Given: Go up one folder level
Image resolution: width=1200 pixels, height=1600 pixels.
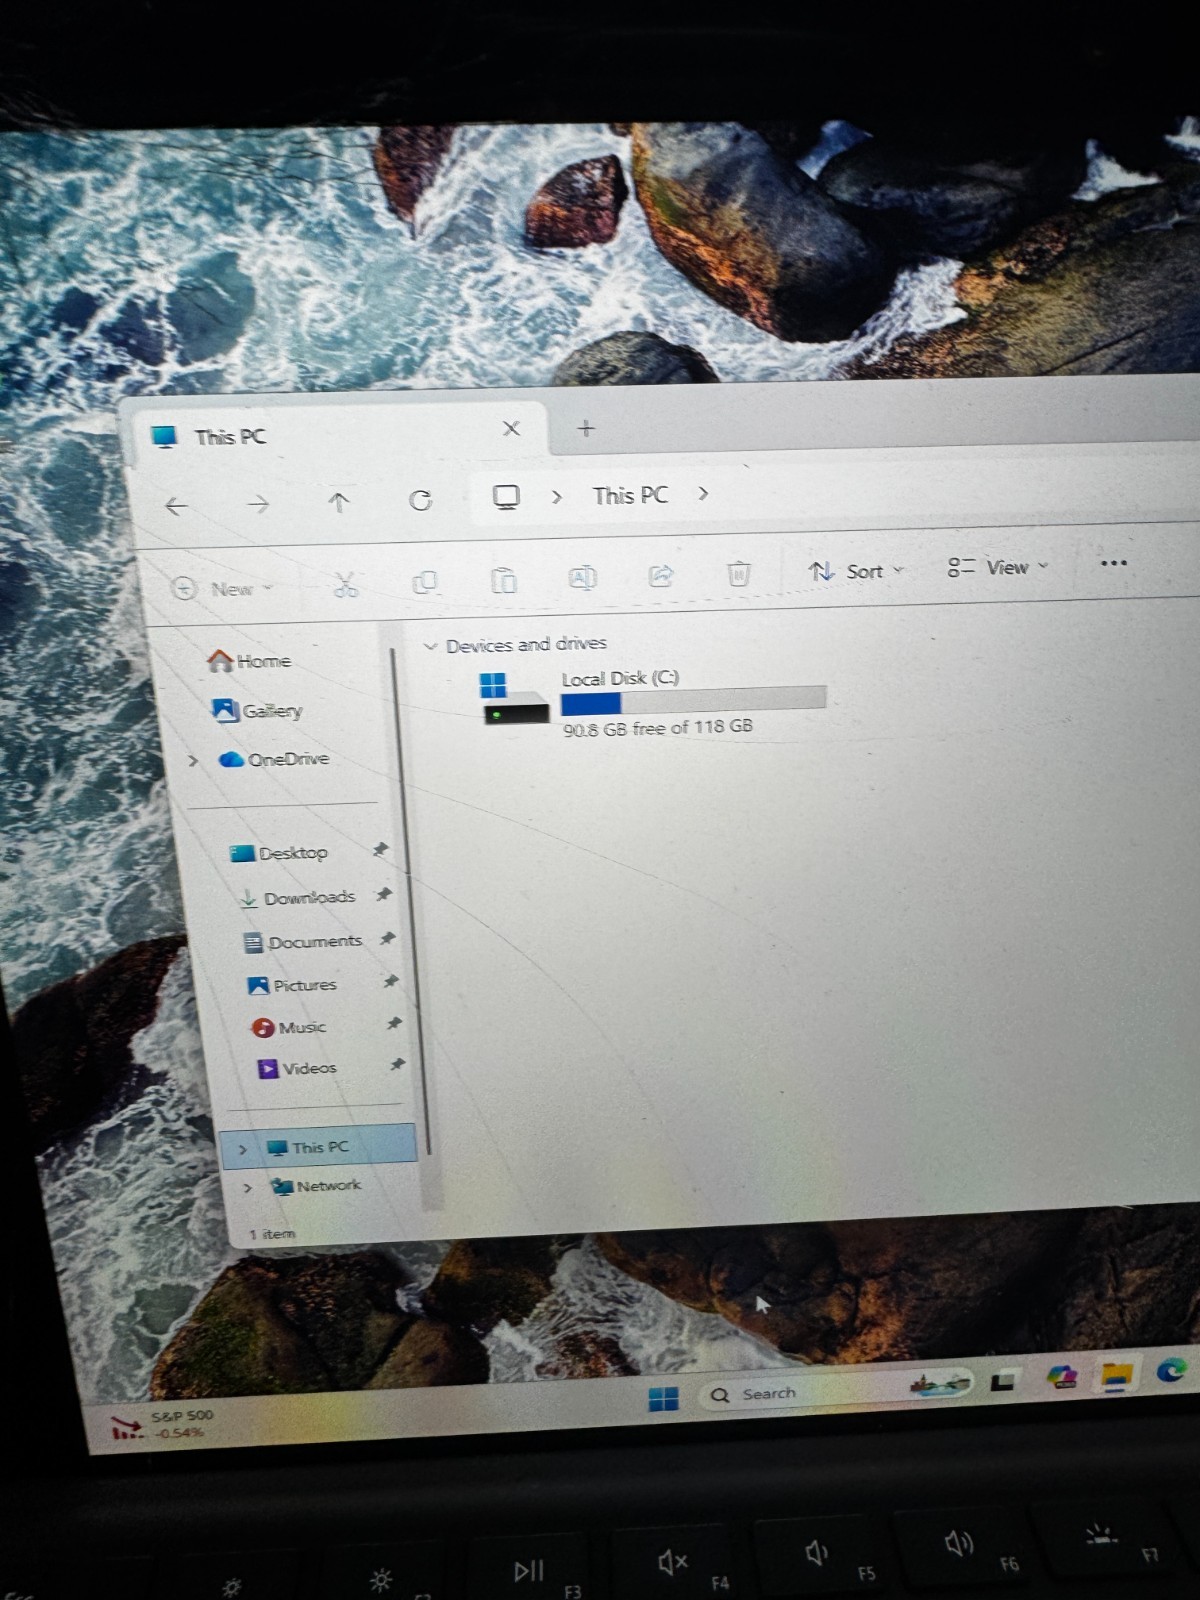Looking at the screenshot, I should [x=339, y=502].
